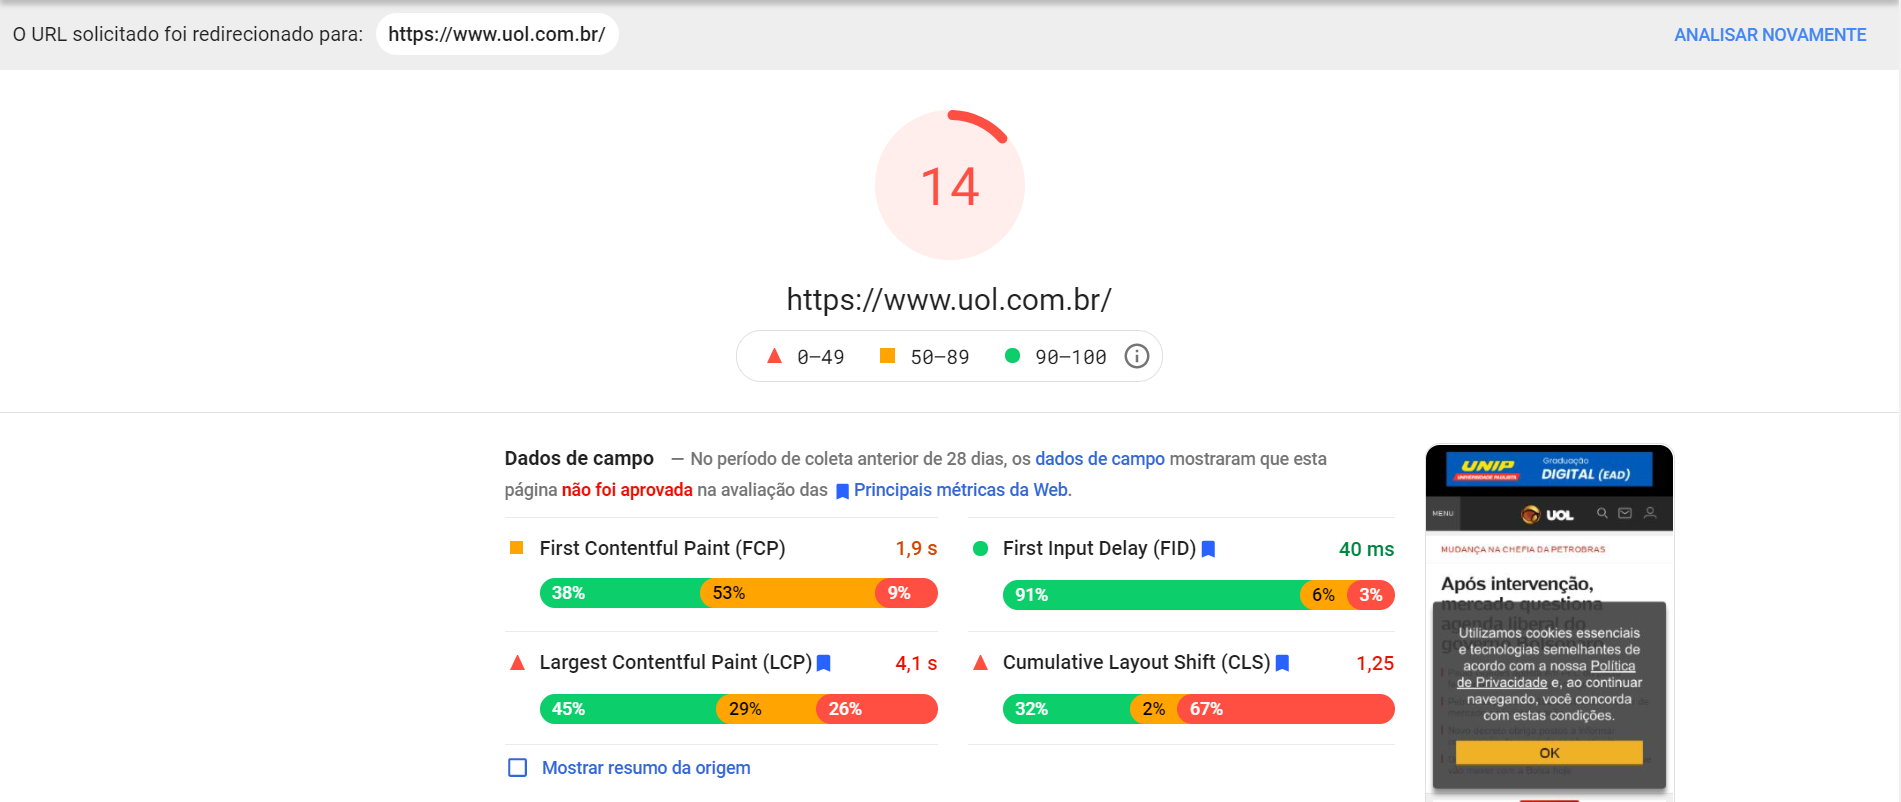Click the green 32% segment of CLS bar
1901x802 pixels.
1067,709
